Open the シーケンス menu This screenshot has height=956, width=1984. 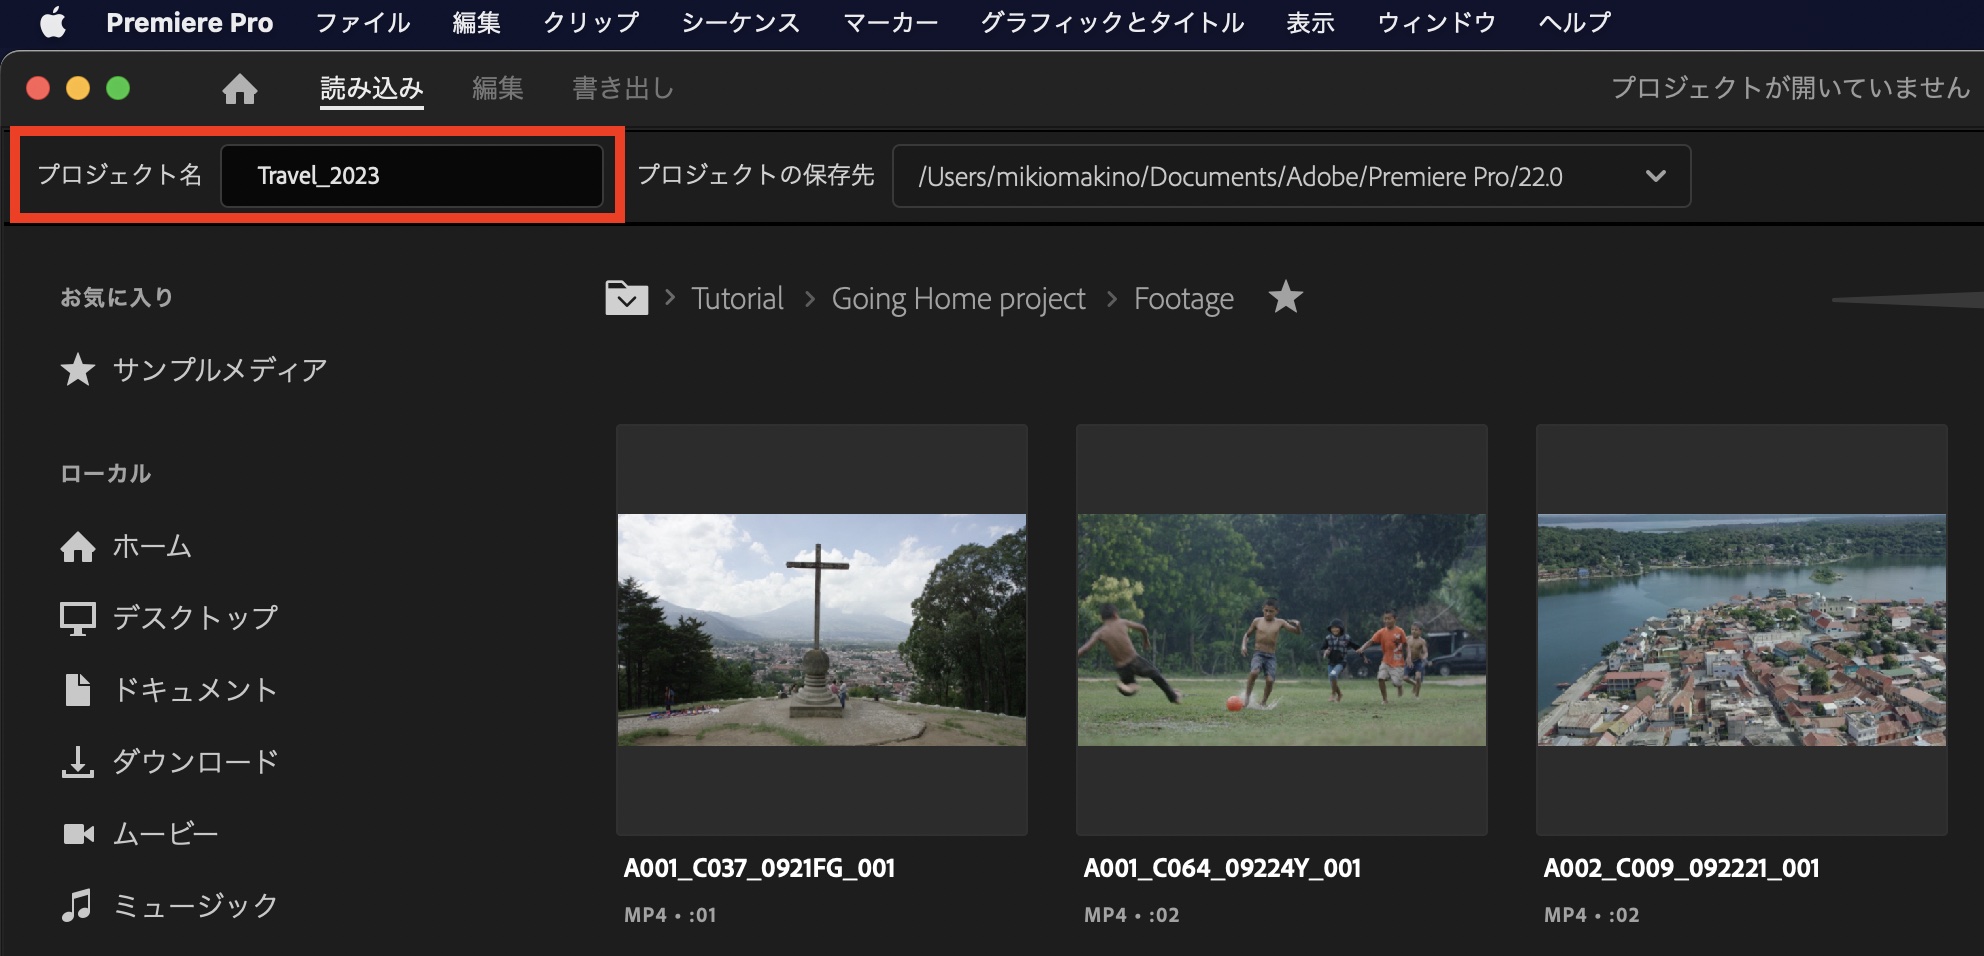[x=741, y=22]
